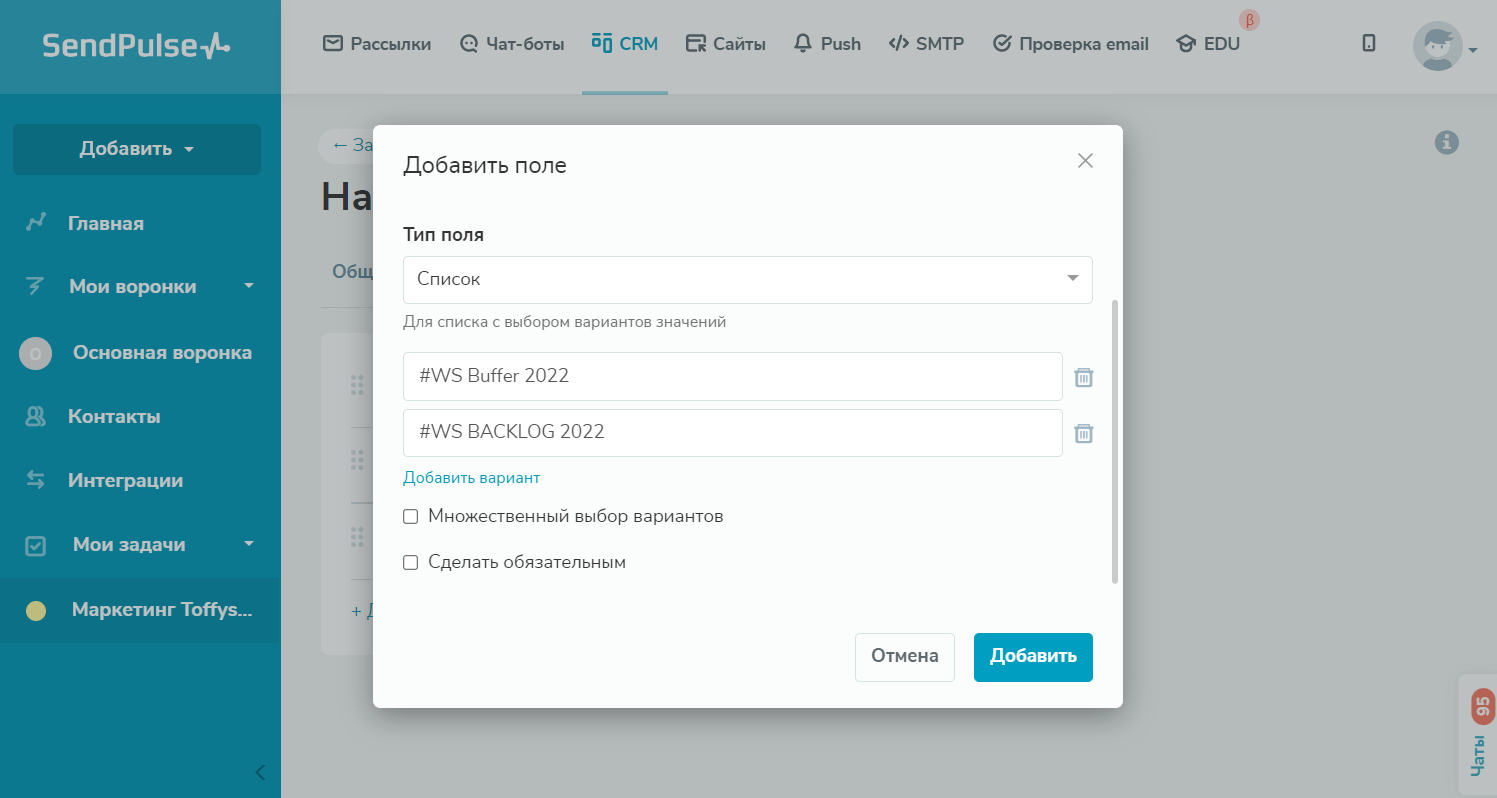Collapse the sidebar with the chevron arrow
This screenshot has width=1497, height=798.
pyautogui.click(x=260, y=772)
